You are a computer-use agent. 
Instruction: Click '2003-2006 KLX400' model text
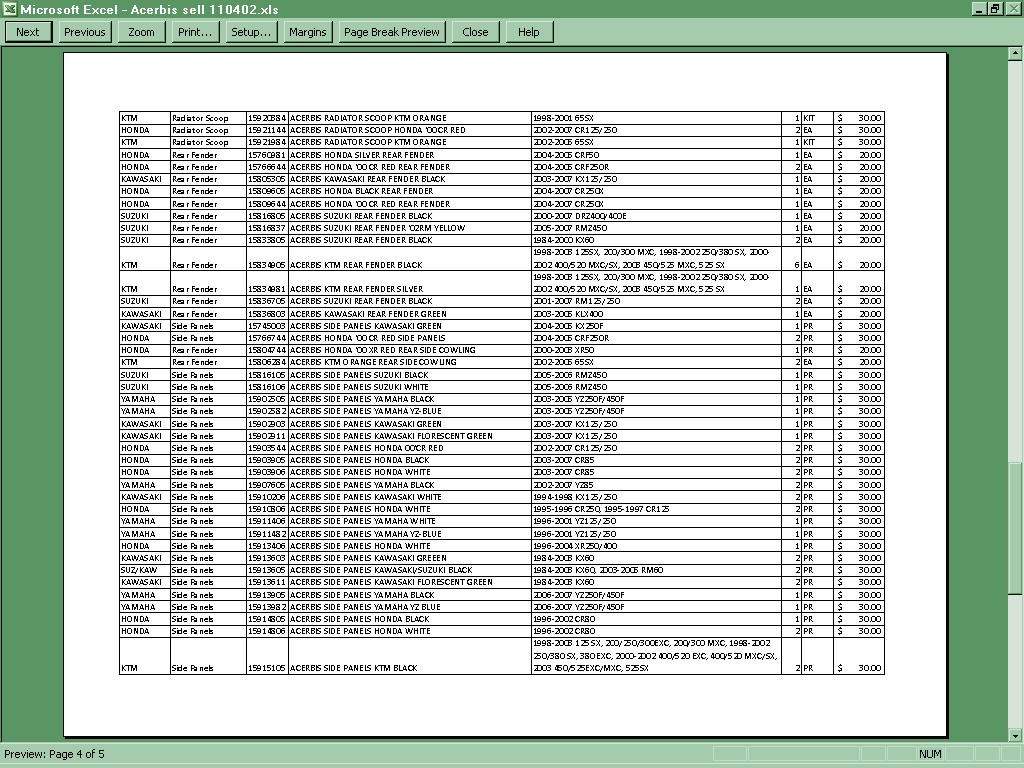coord(568,313)
